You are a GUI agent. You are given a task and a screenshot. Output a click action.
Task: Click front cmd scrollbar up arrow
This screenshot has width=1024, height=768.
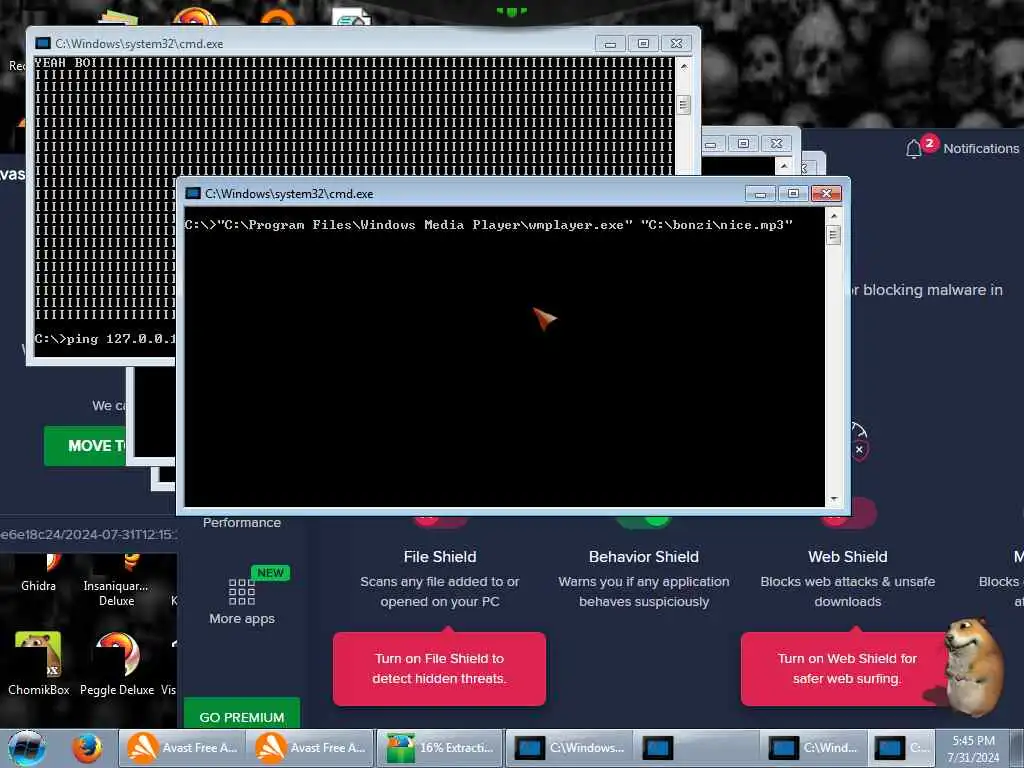click(833, 215)
